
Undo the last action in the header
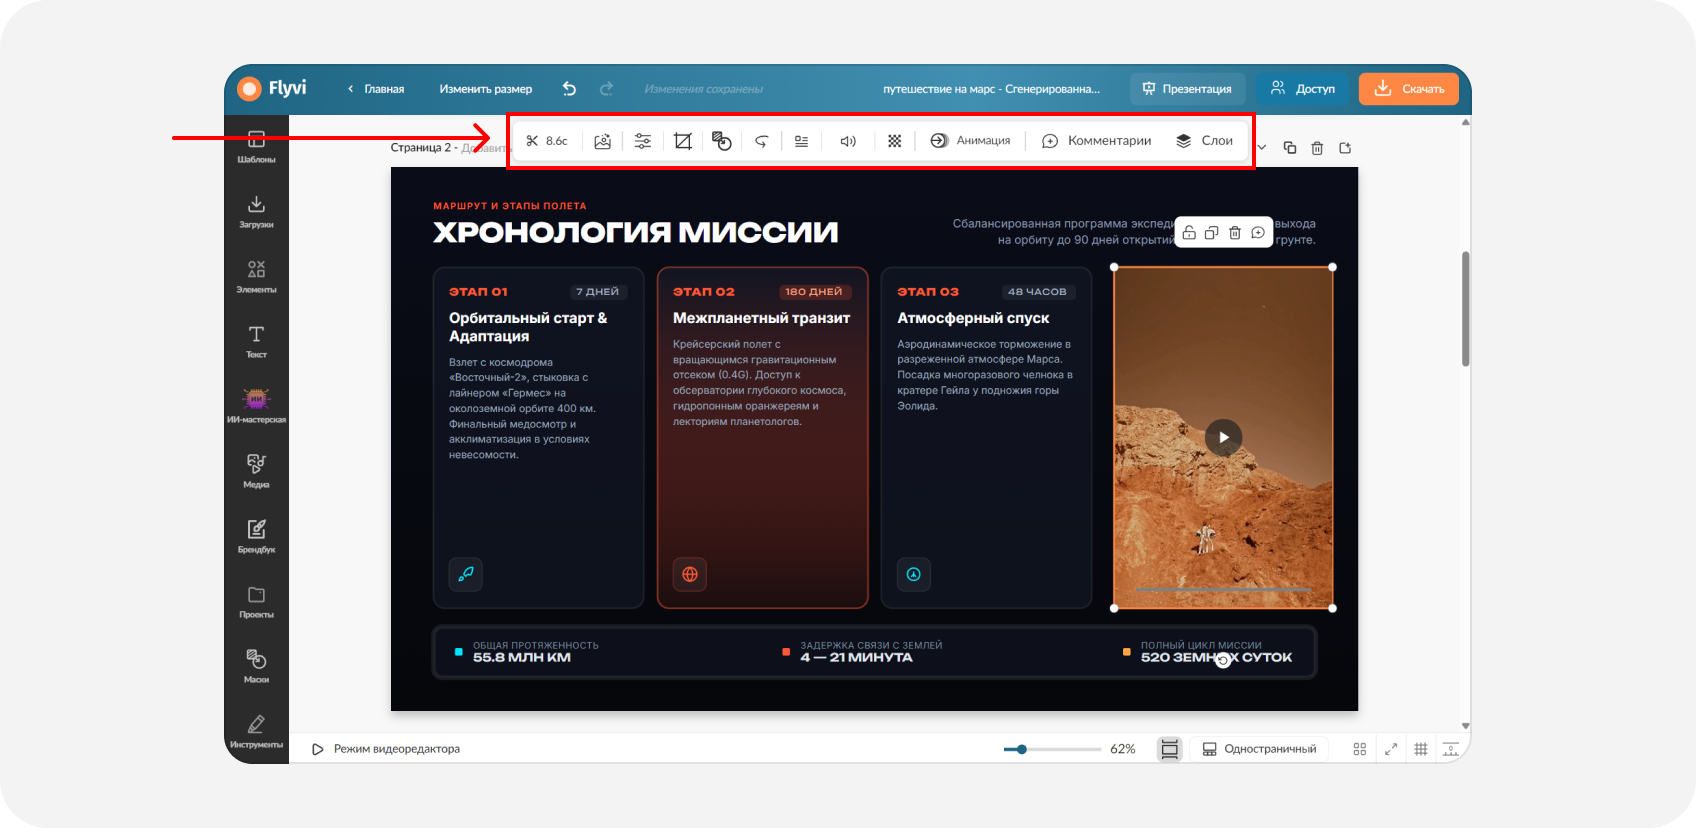click(x=569, y=89)
